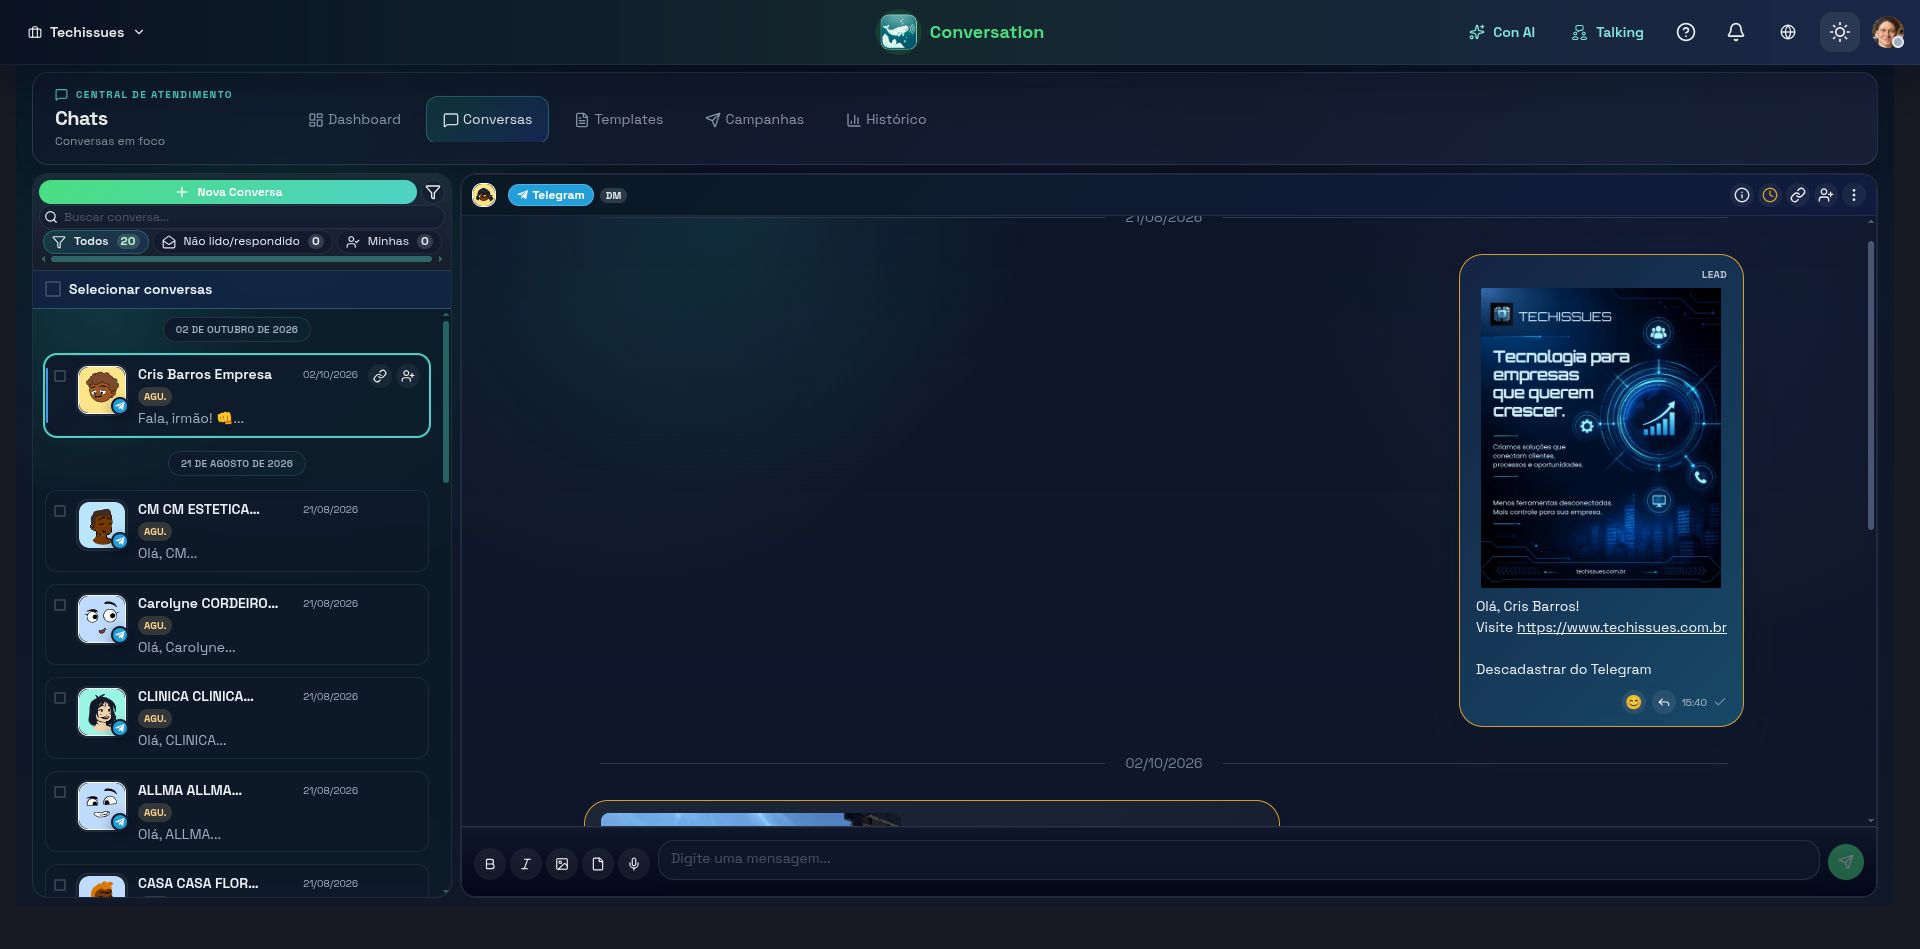The width and height of the screenshot is (1920, 949).
Task: Toggle light theme with sun icon
Action: click(x=1840, y=32)
